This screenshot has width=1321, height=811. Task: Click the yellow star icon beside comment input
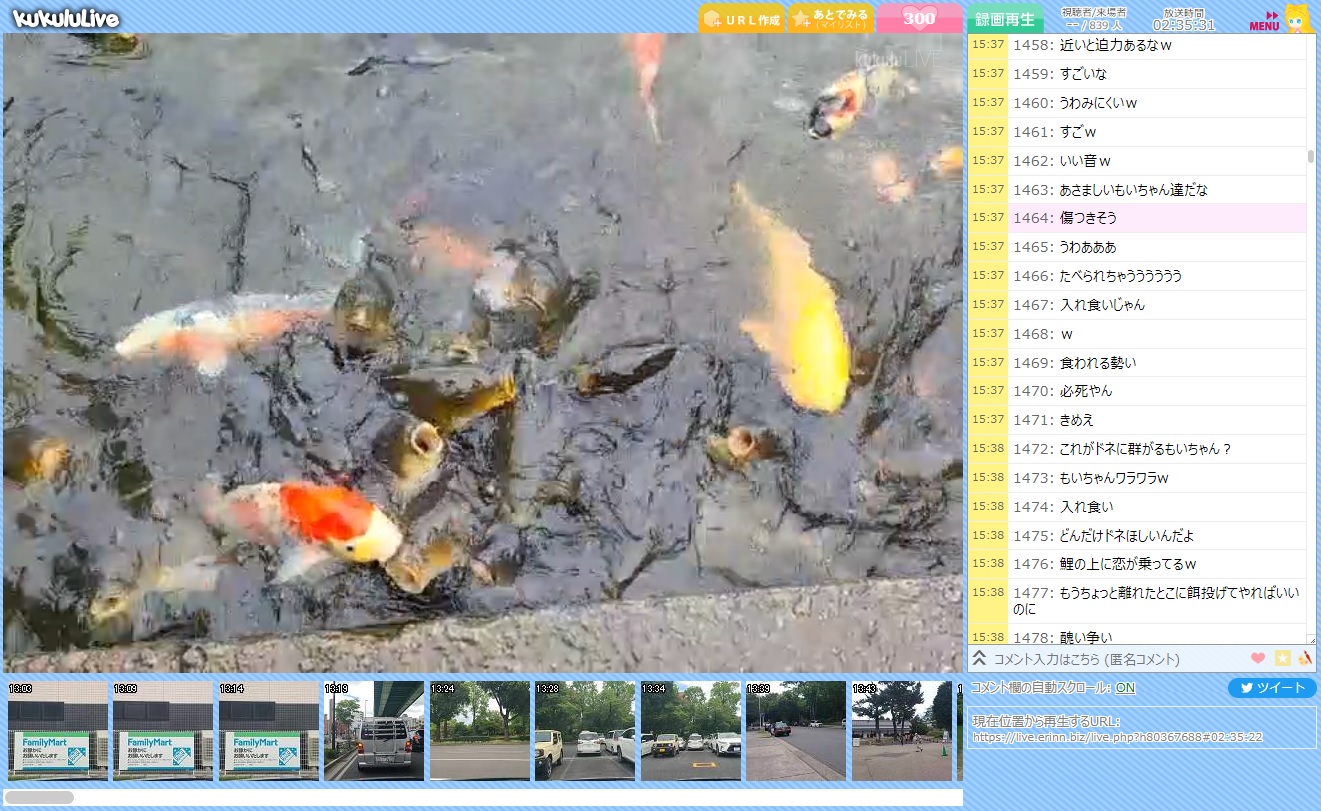(1282, 658)
